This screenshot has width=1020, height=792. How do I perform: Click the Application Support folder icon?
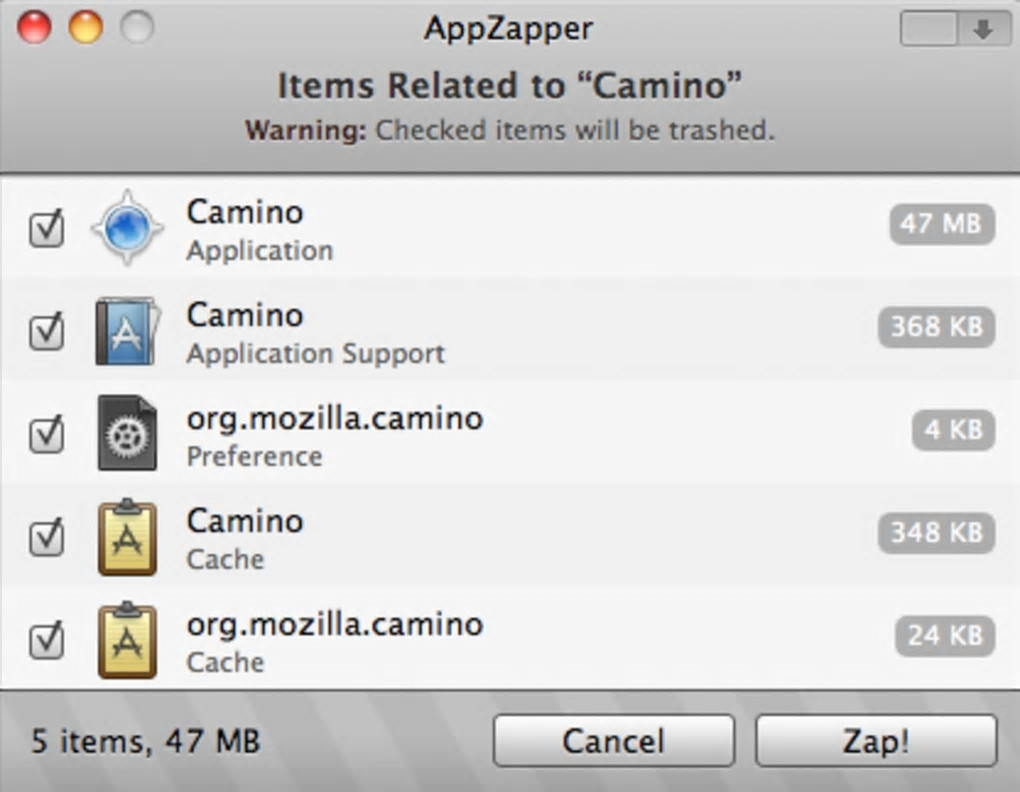[x=126, y=331]
